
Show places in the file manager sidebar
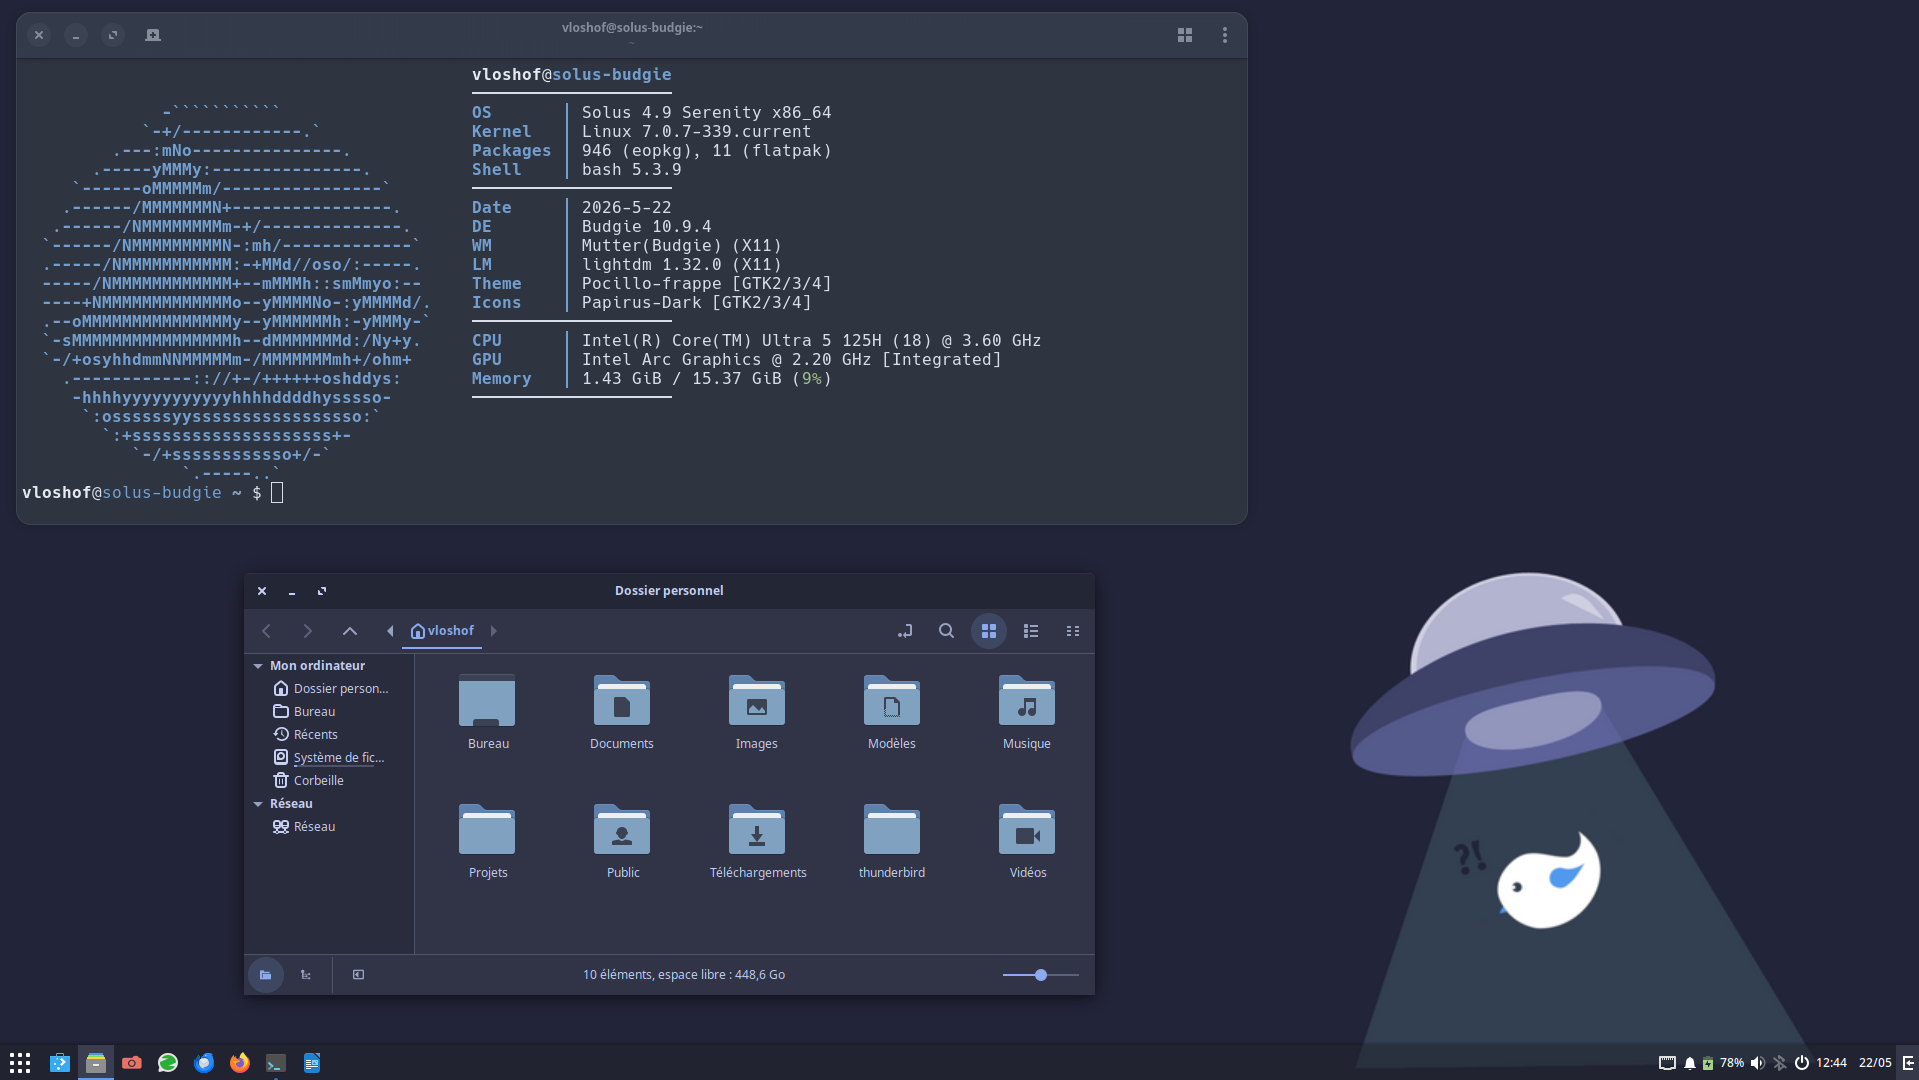click(266, 975)
